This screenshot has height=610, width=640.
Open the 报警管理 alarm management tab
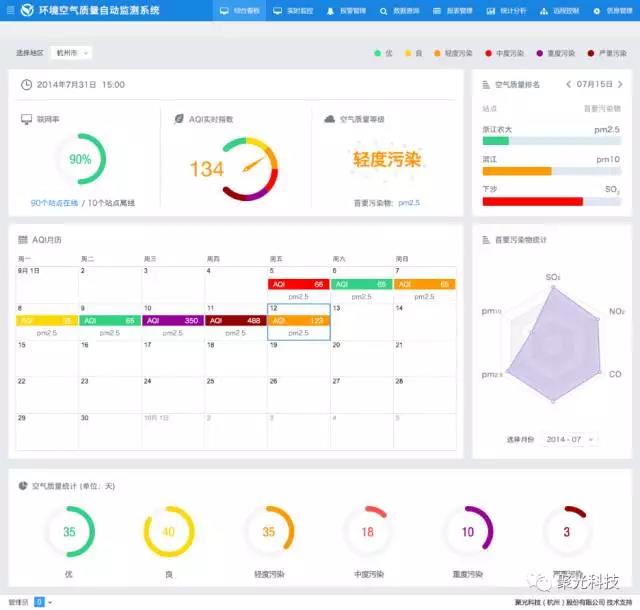pyautogui.click(x=346, y=11)
